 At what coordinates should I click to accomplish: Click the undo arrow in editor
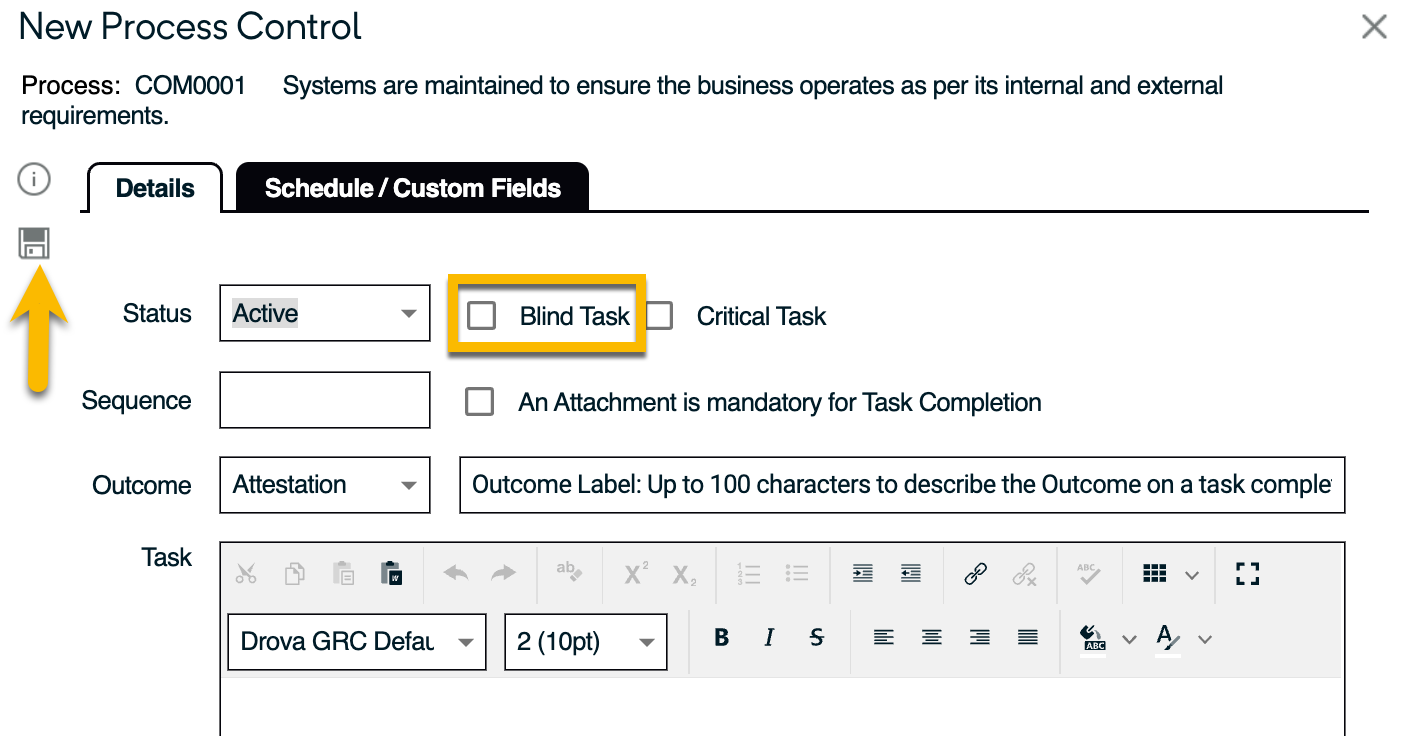coord(456,574)
